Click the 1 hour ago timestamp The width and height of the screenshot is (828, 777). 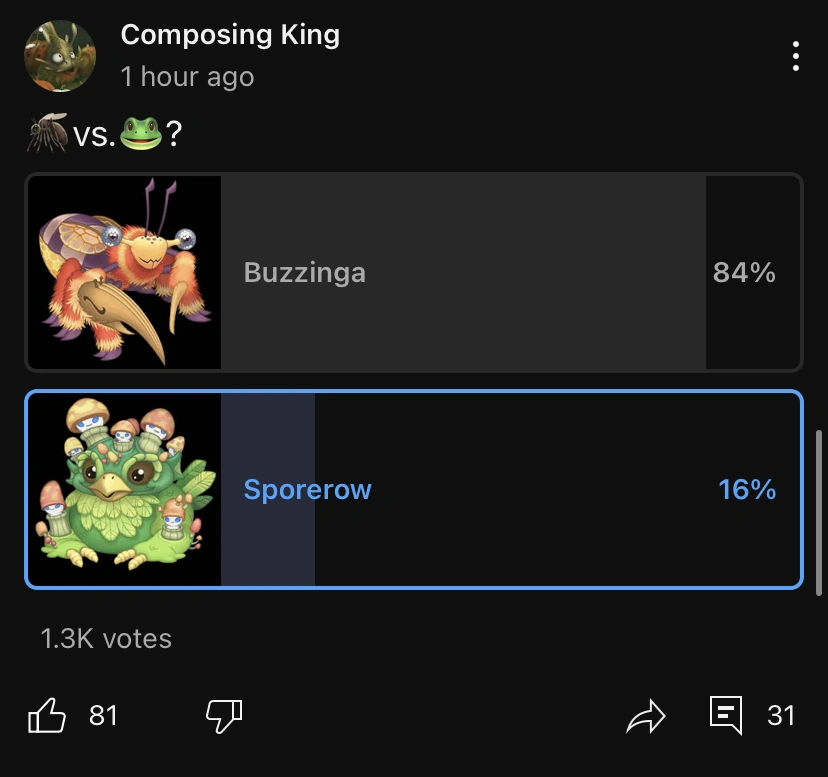(187, 75)
